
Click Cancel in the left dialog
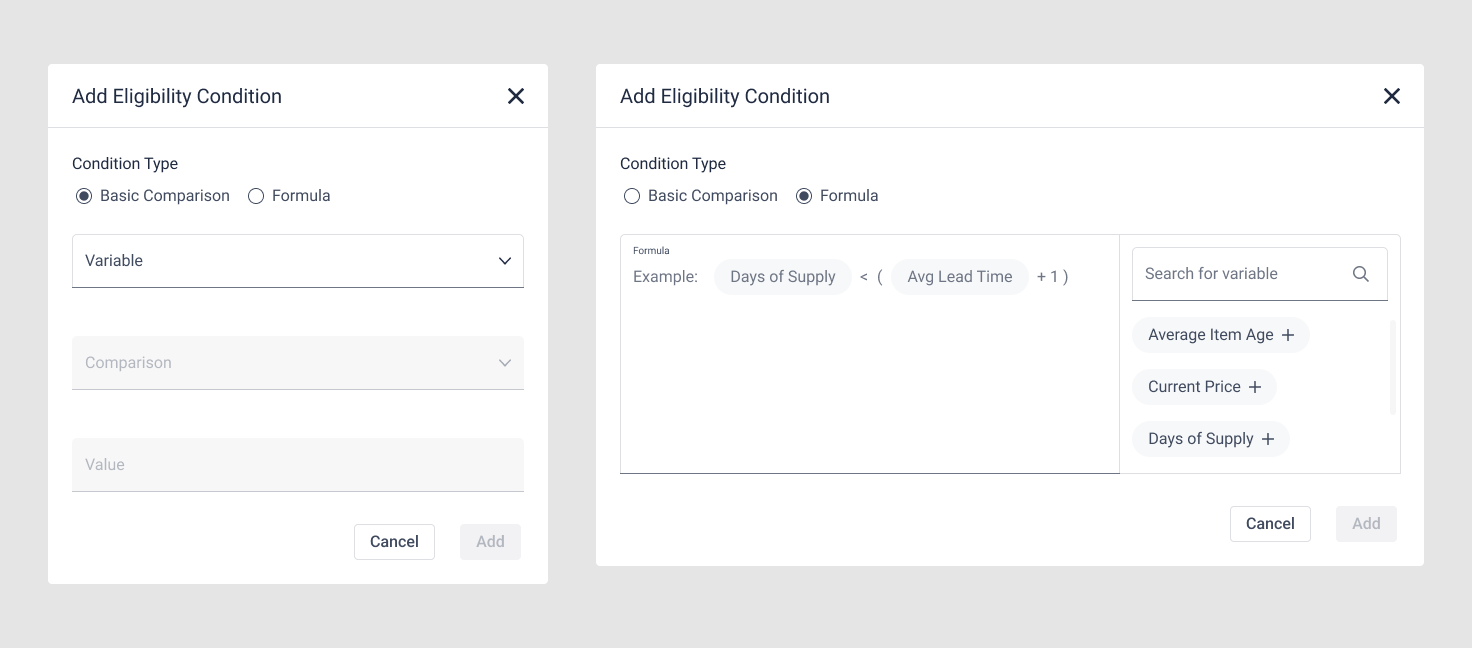click(x=394, y=542)
